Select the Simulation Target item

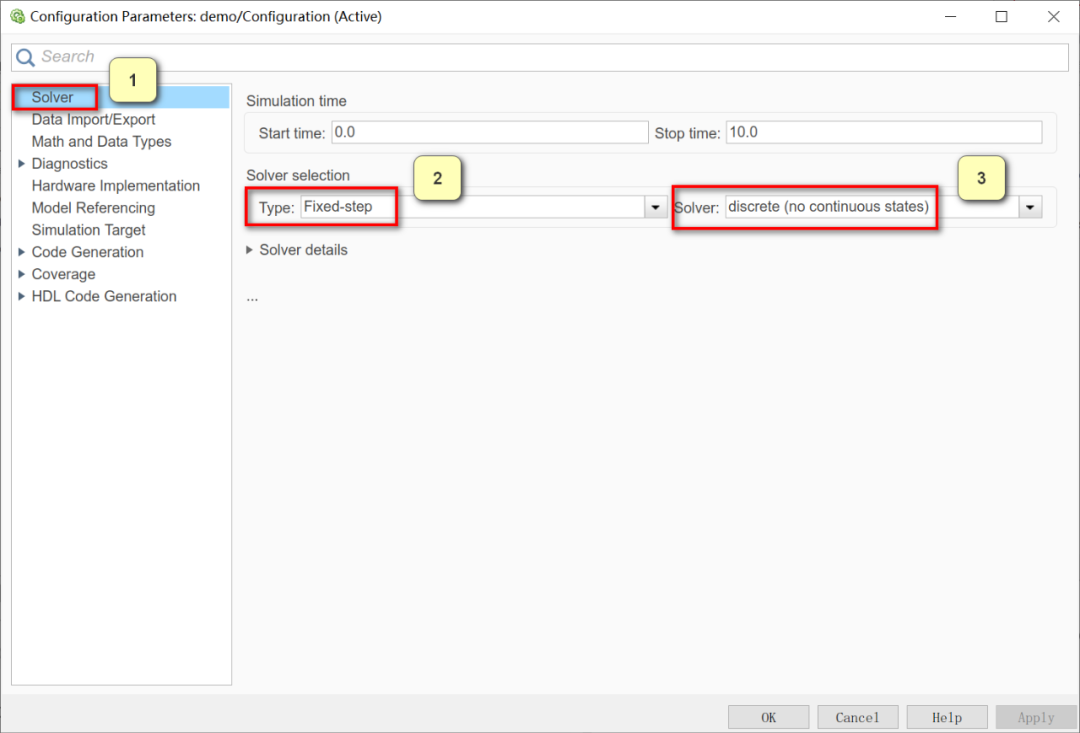click(x=88, y=230)
